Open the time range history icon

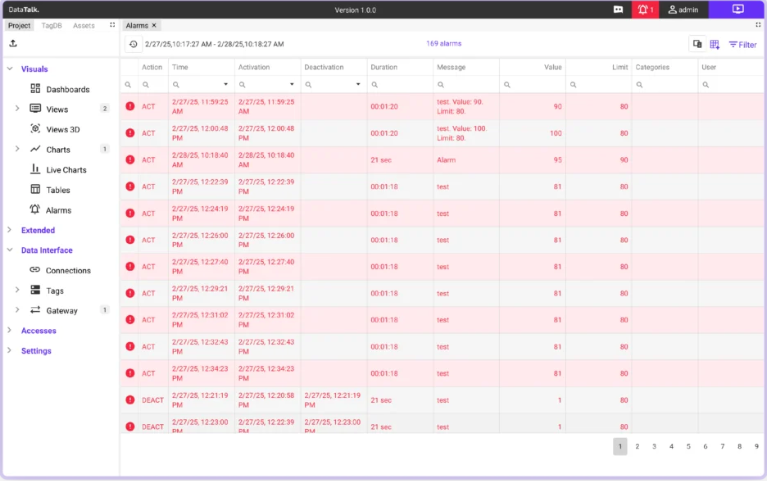click(133, 44)
